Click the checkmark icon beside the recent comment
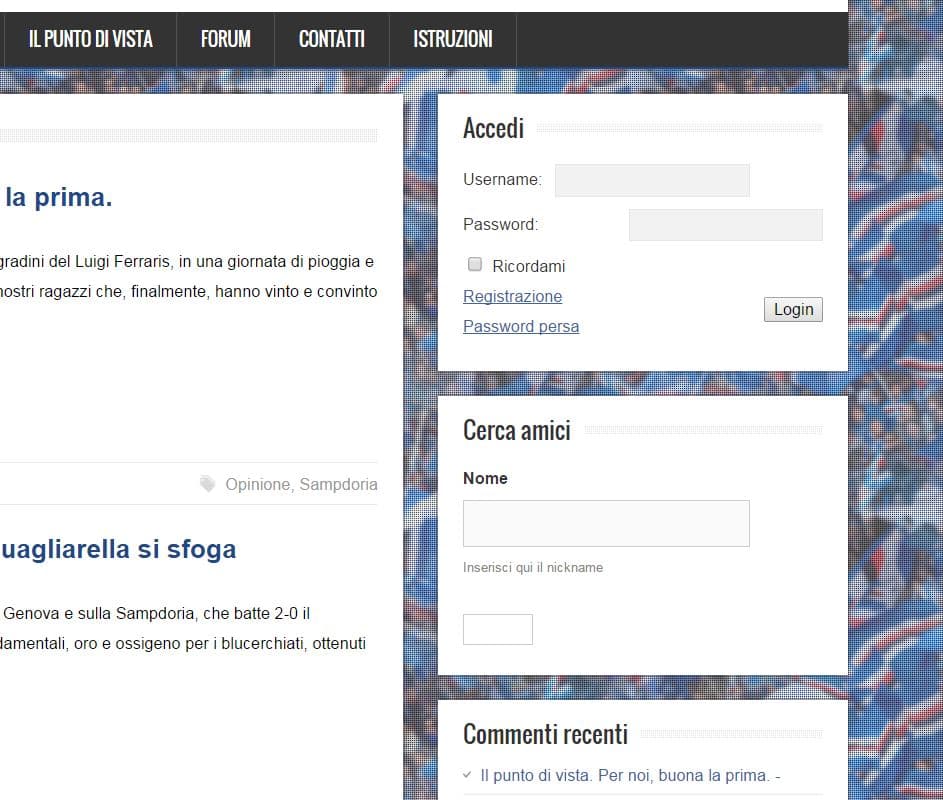This screenshot has height=800, width=943. coord(467,775)
